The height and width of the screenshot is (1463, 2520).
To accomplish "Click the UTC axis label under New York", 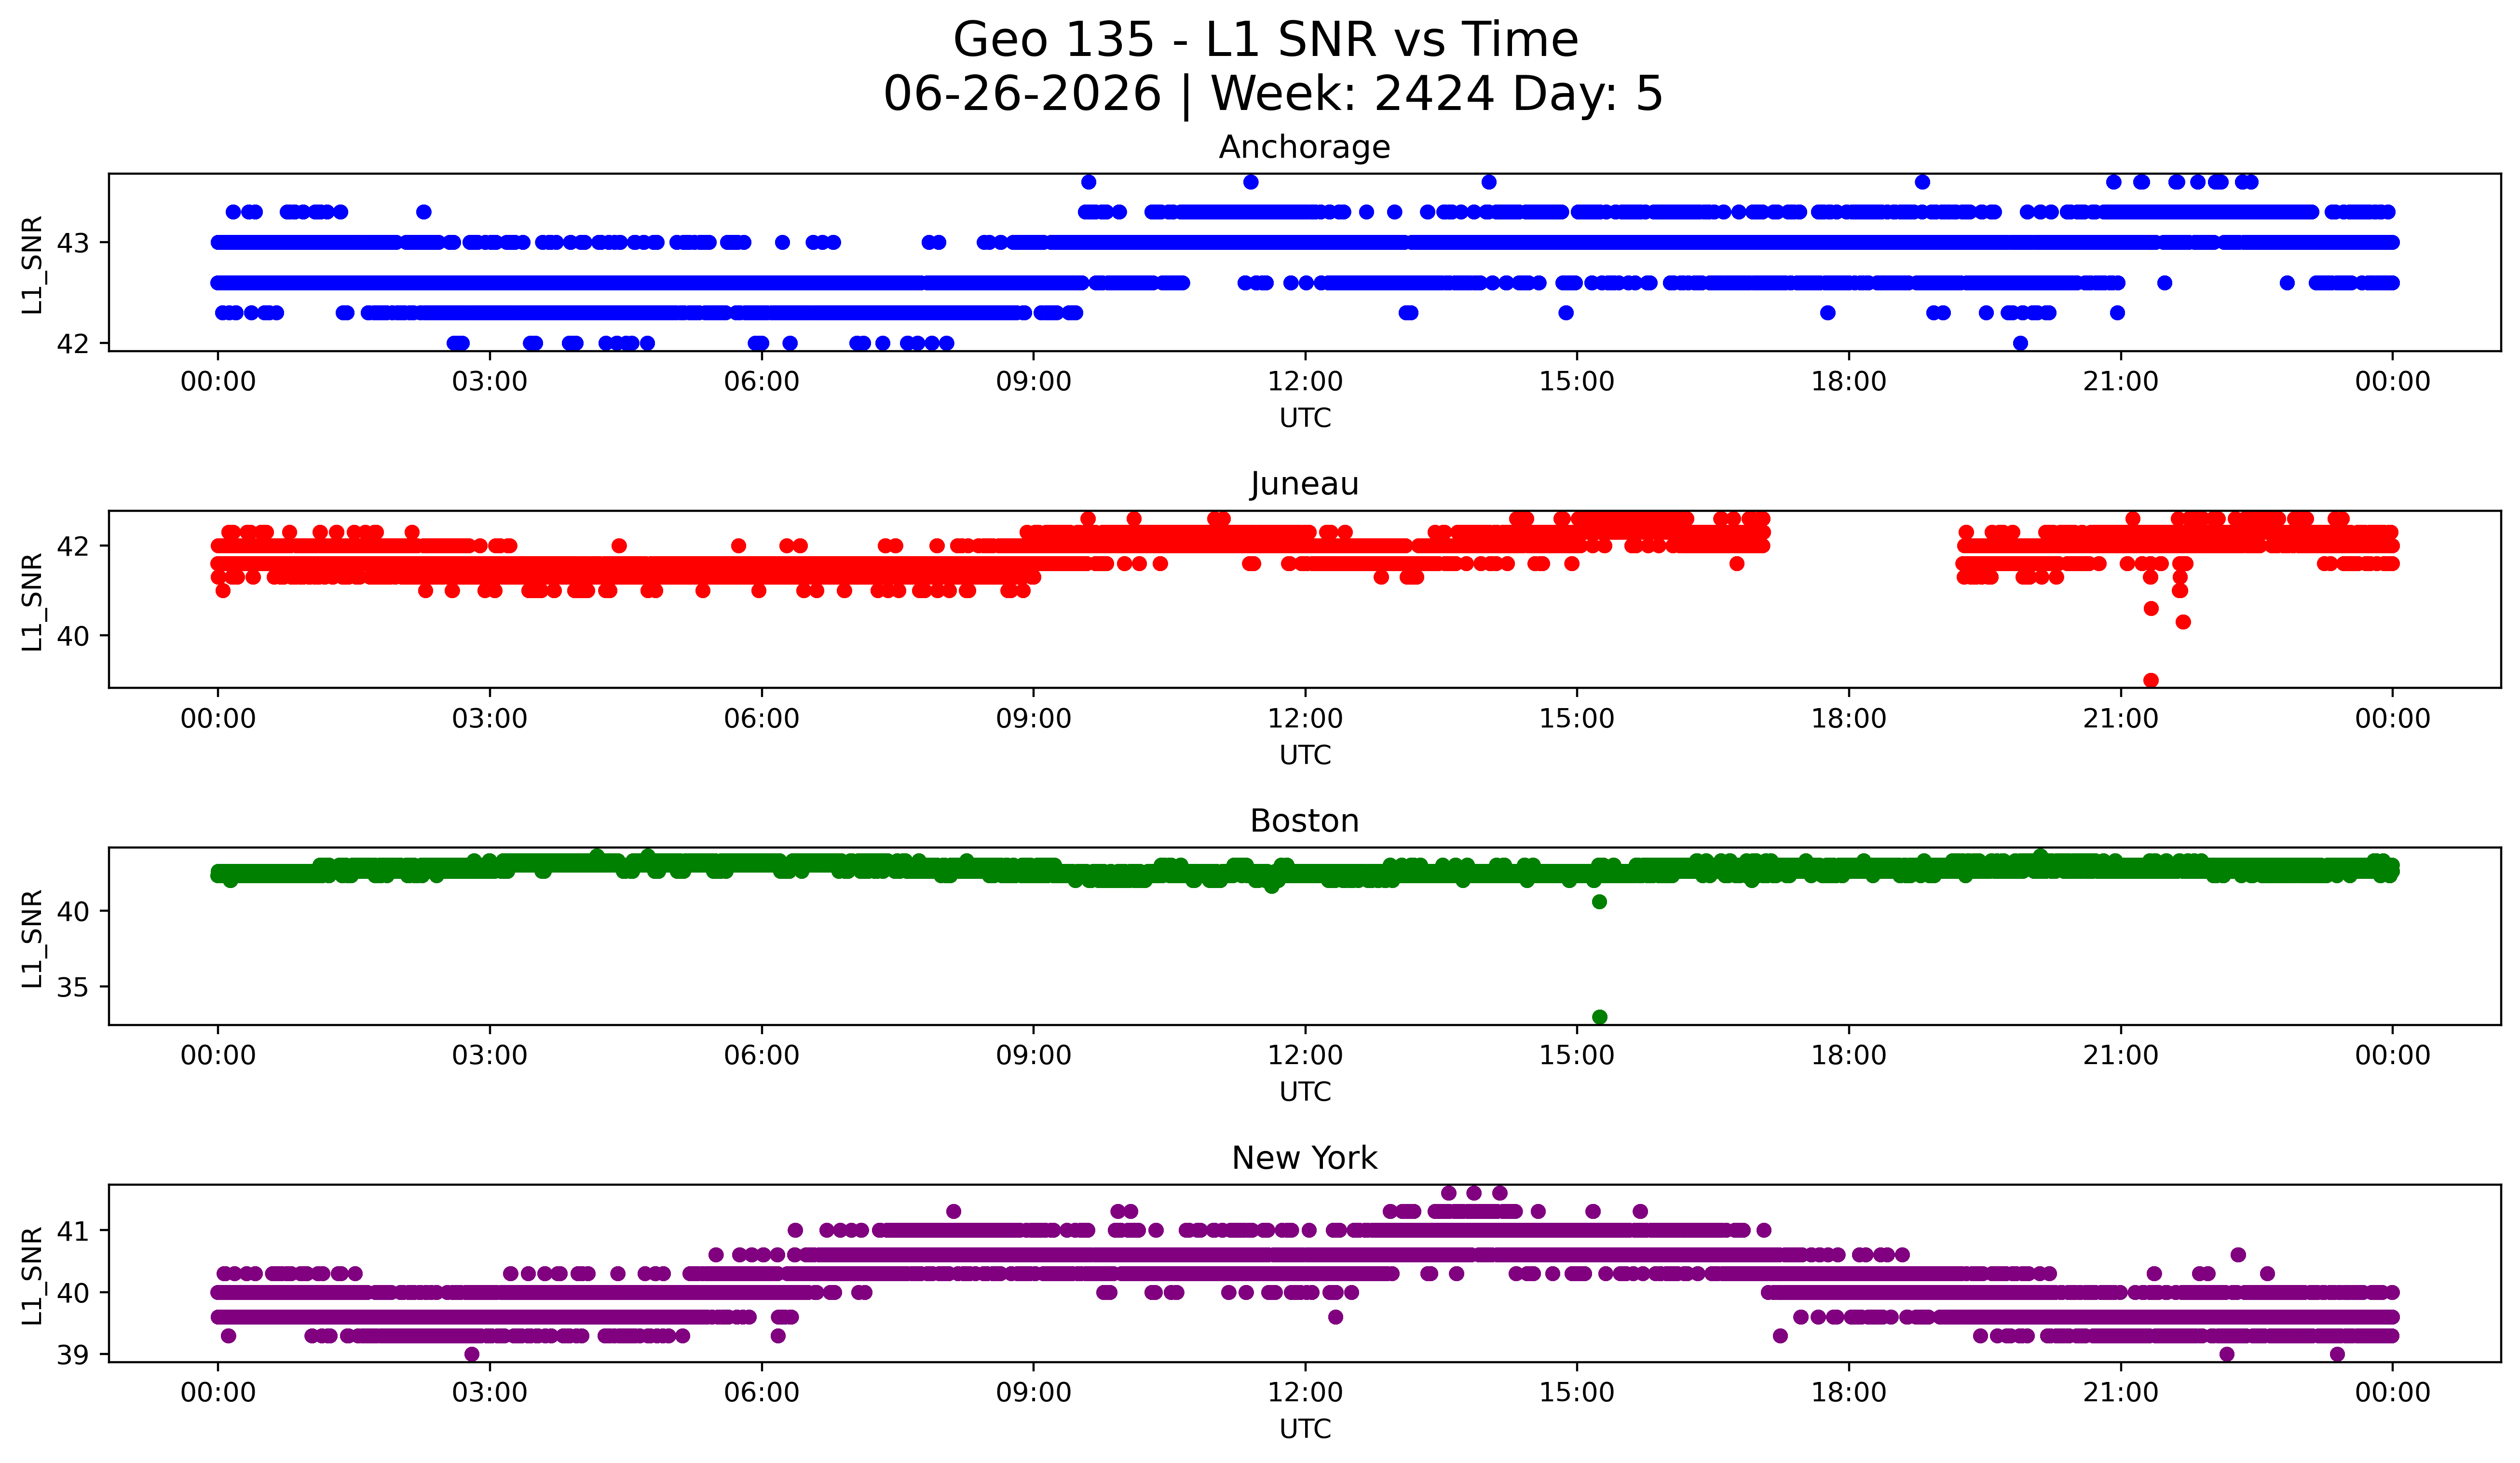I will (x=1305, y=1429).
